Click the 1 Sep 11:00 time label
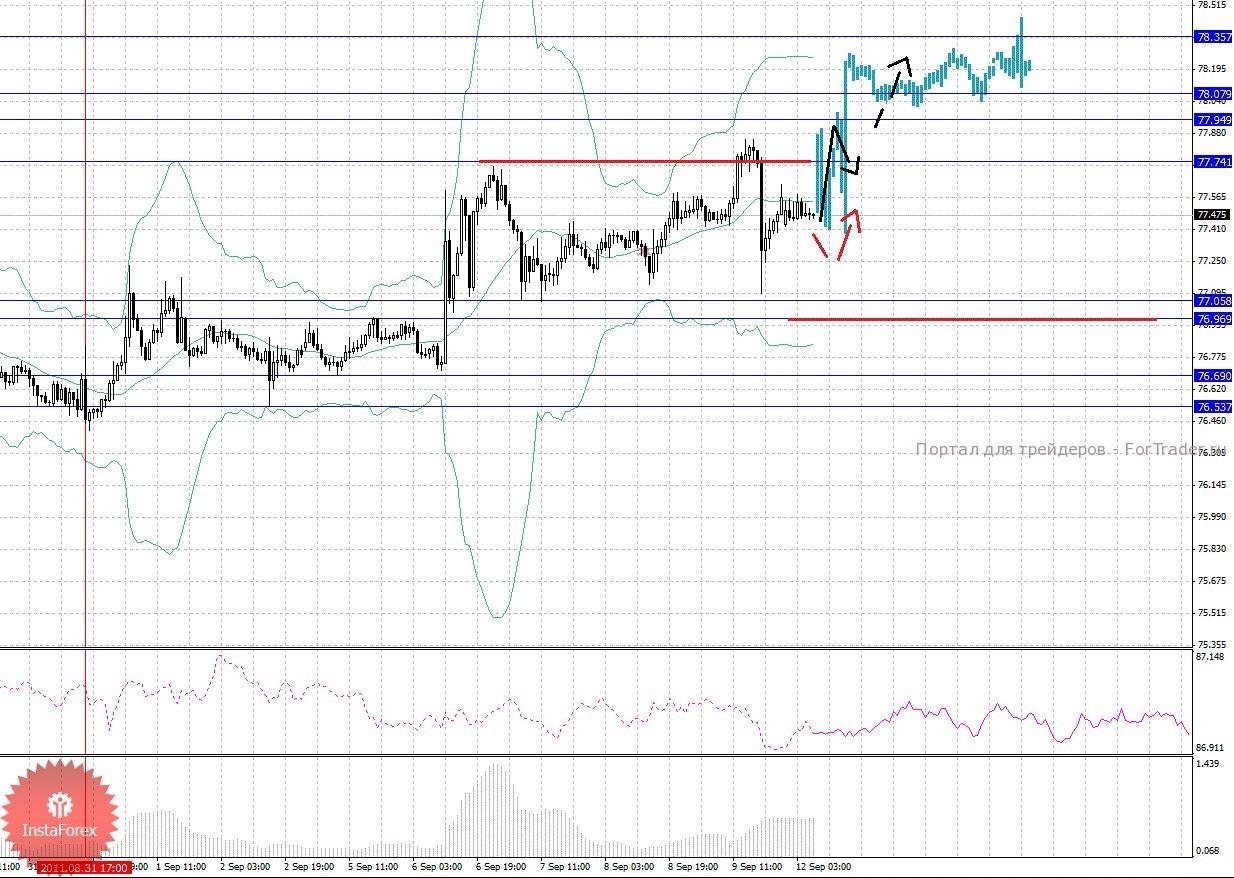1234x878 pixels. click(181, 868)
